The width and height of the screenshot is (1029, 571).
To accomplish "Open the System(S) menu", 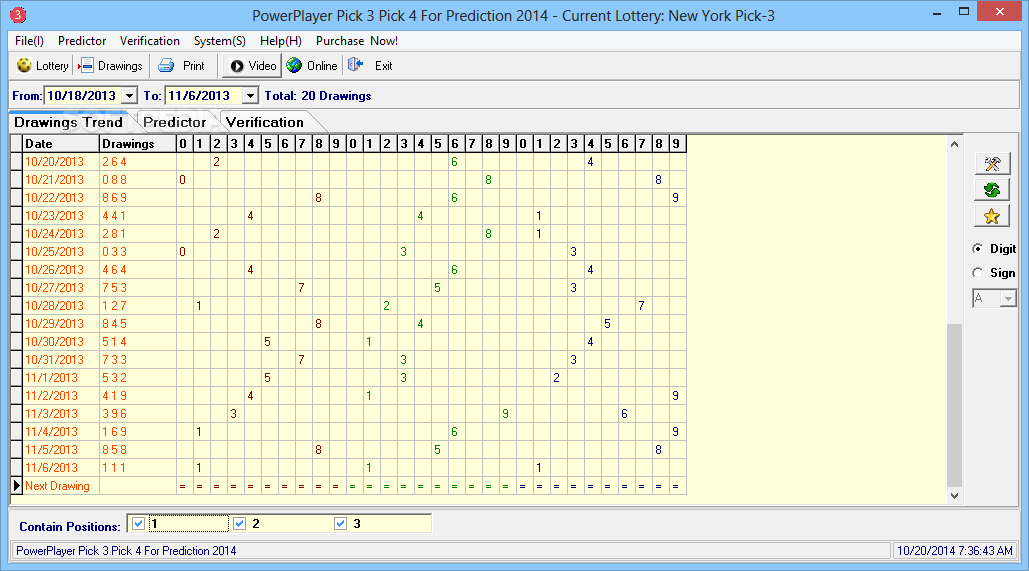I will pos(220,41).
